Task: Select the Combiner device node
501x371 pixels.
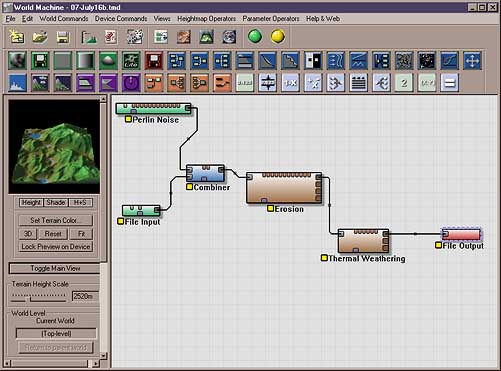Action: point(205,173)
